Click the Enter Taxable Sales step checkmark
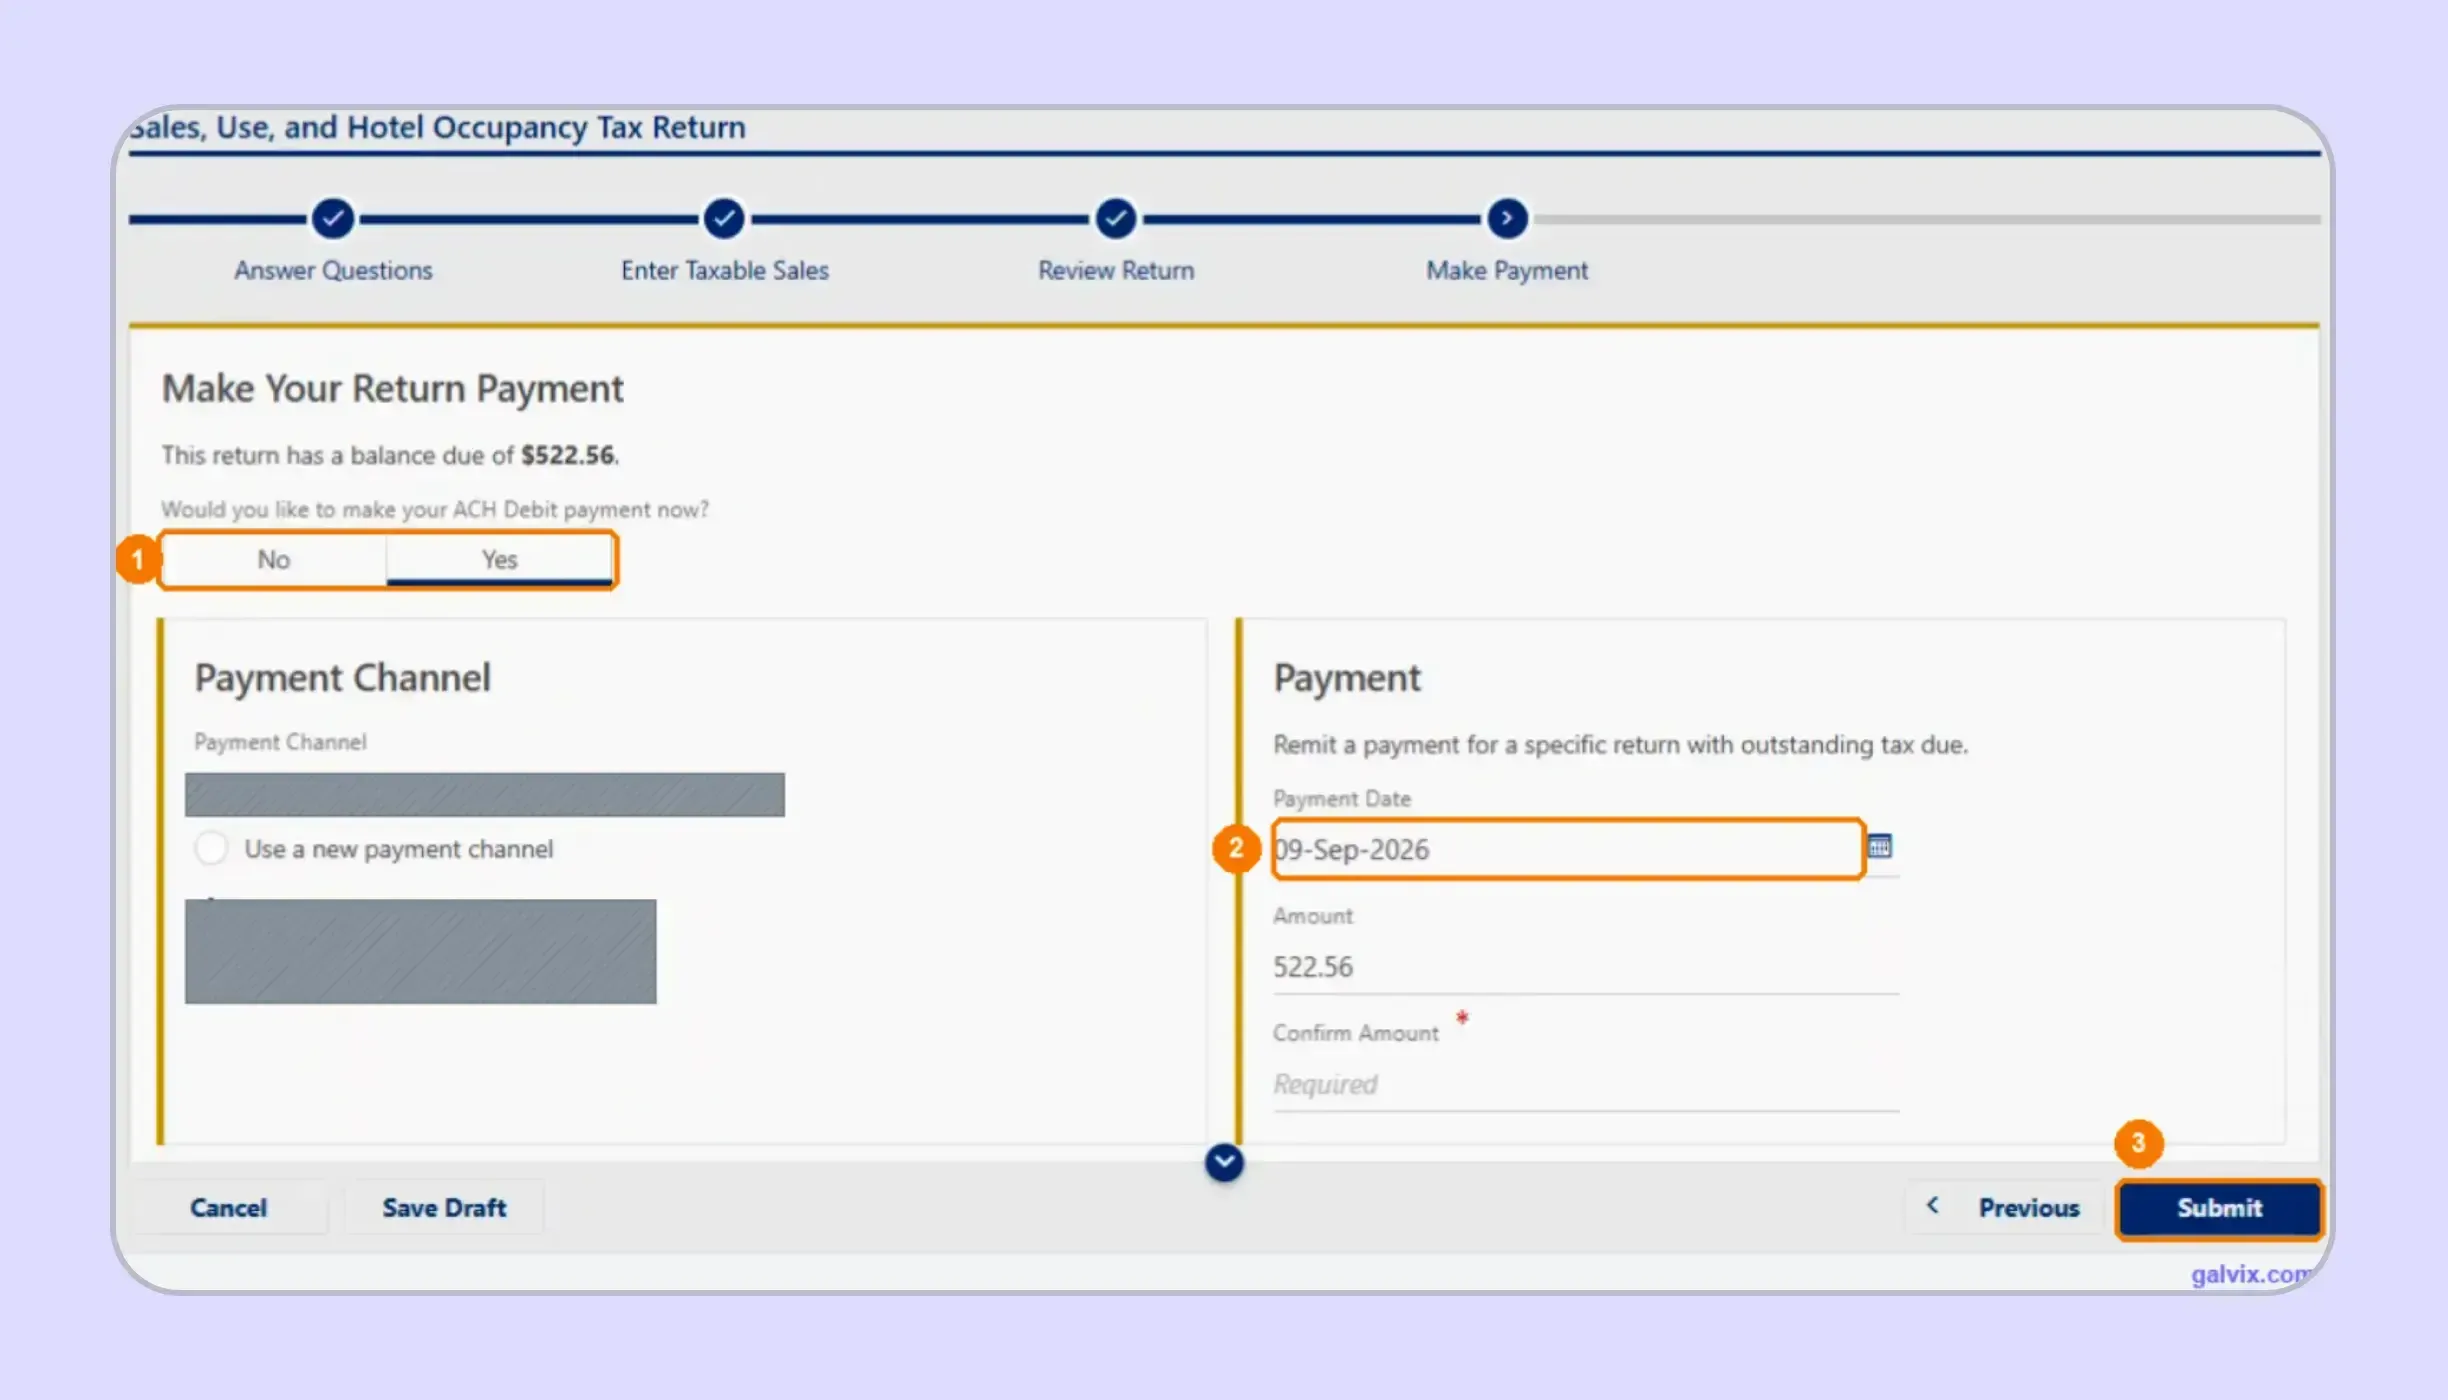Image resolution: width=2448 pixels, height=1400 pixels. 724,218
